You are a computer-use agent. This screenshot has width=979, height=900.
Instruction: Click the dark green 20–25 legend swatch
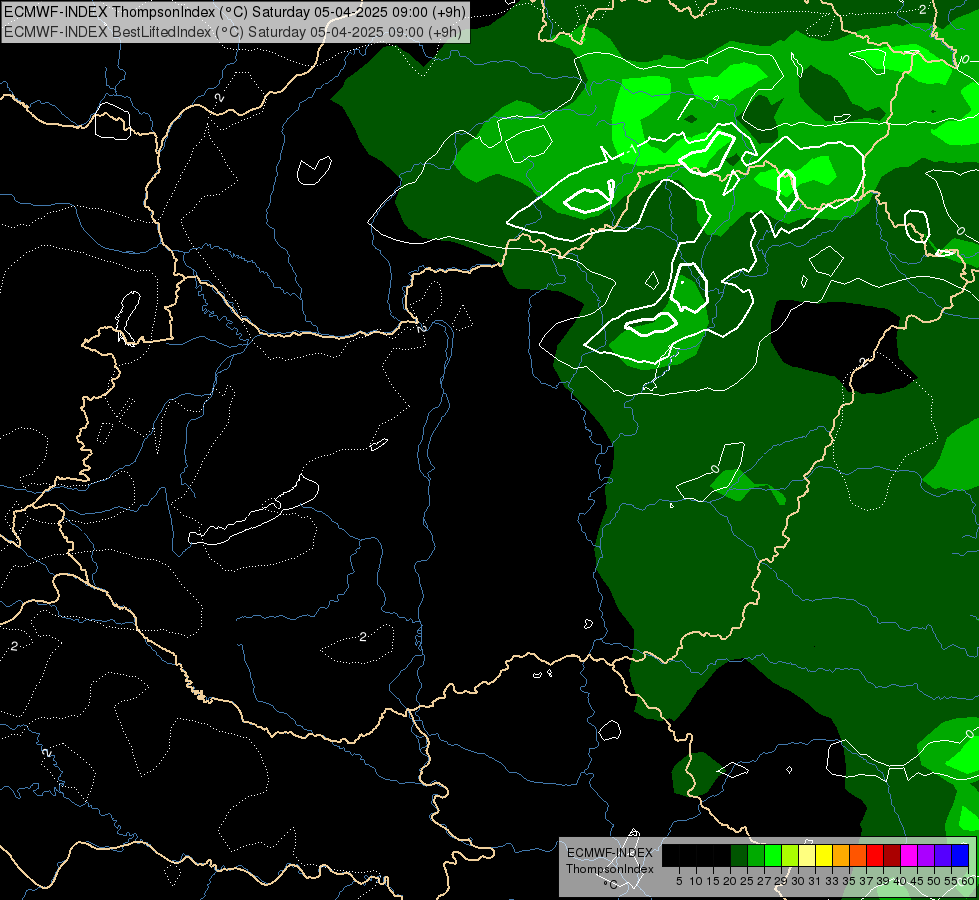(x=739, y=855)
